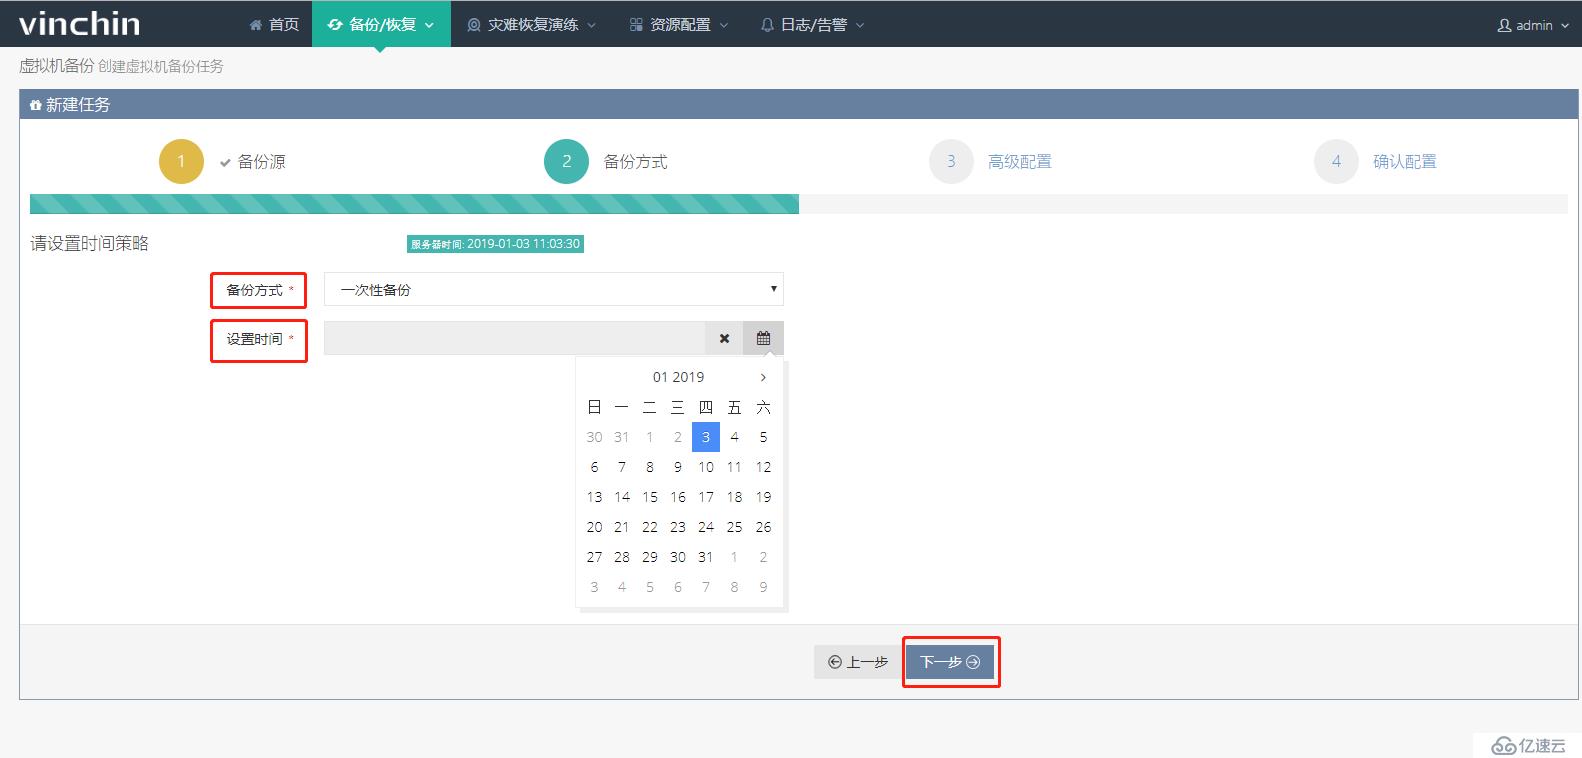Select date 27 in calendar
Image resolution: width=1582 pixels, height=758 pixels.
[594, 557]
